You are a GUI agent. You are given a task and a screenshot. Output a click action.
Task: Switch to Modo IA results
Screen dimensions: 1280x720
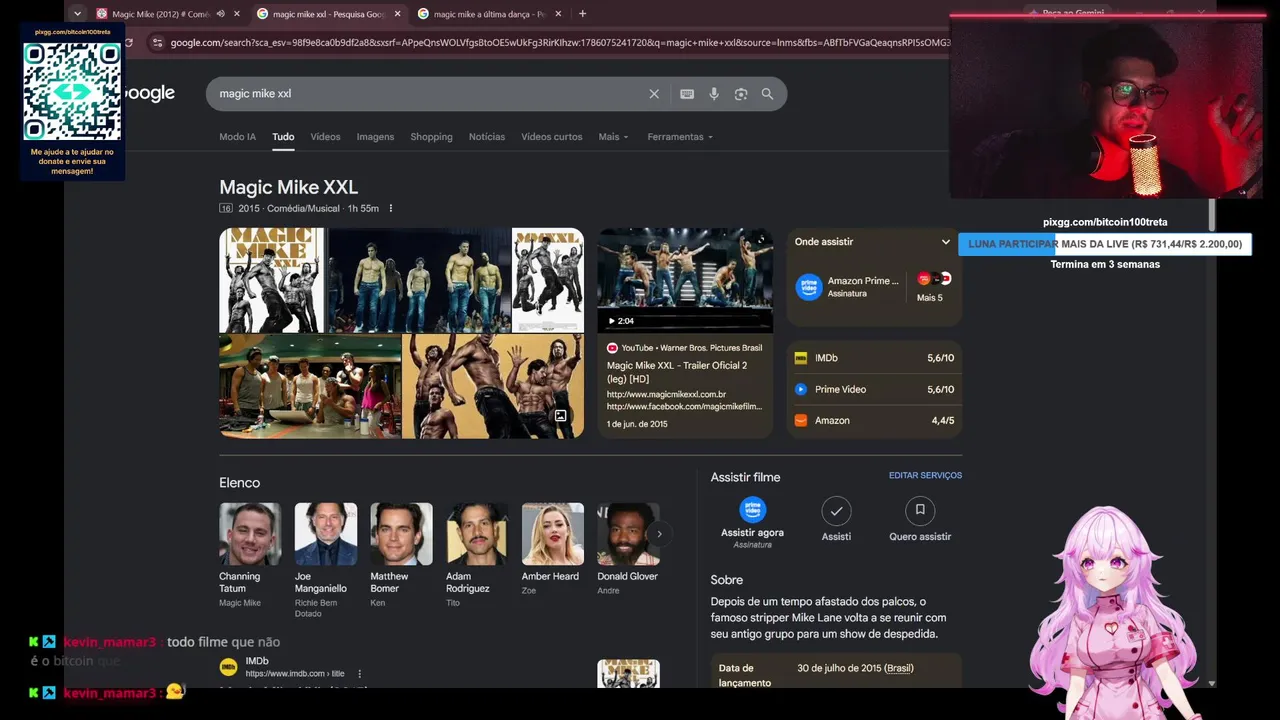238,137
